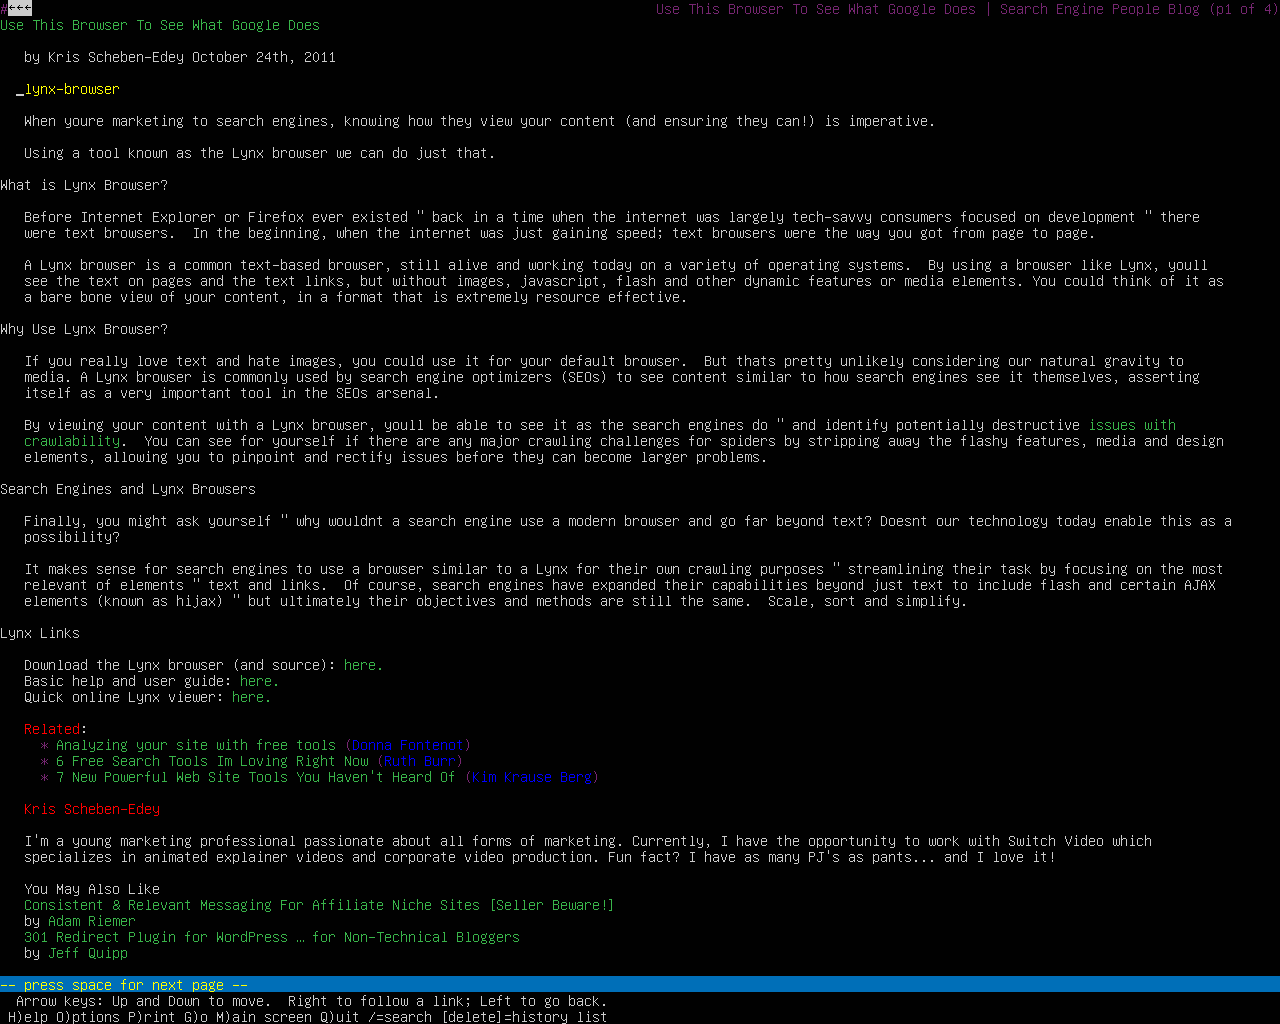Click '[delete]=history list' in the command line

[x=524, y=1017]
